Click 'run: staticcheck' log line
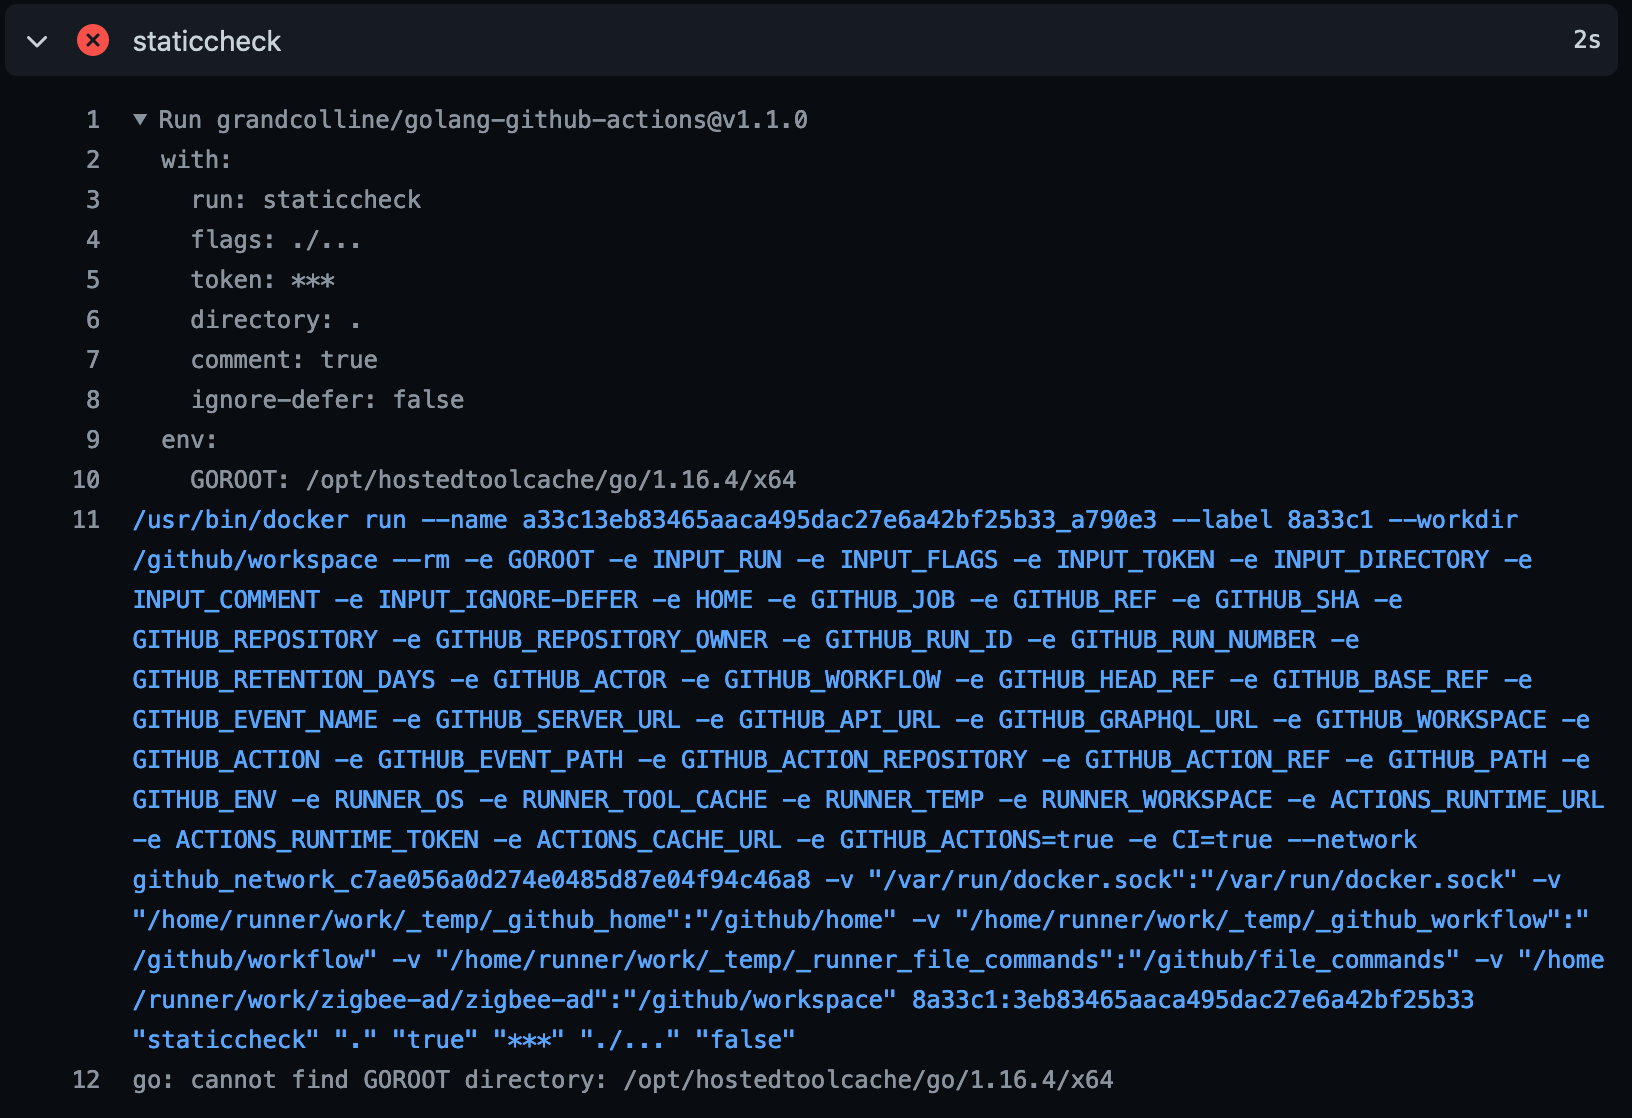This screenshot has height=1118, width=1632. point(306,200)
